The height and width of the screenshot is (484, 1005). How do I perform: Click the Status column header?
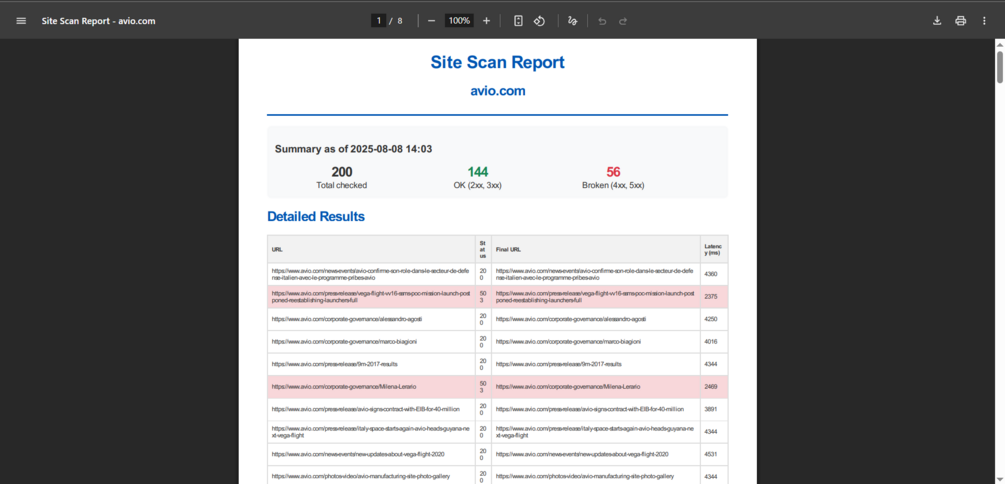(x=483, y=249)
